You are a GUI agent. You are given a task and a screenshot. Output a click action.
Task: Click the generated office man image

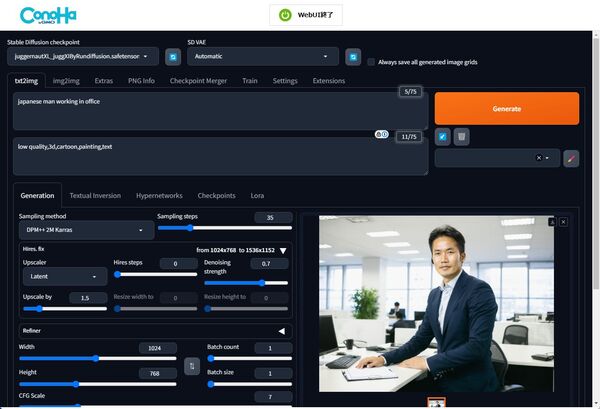[x=436, y=304]
